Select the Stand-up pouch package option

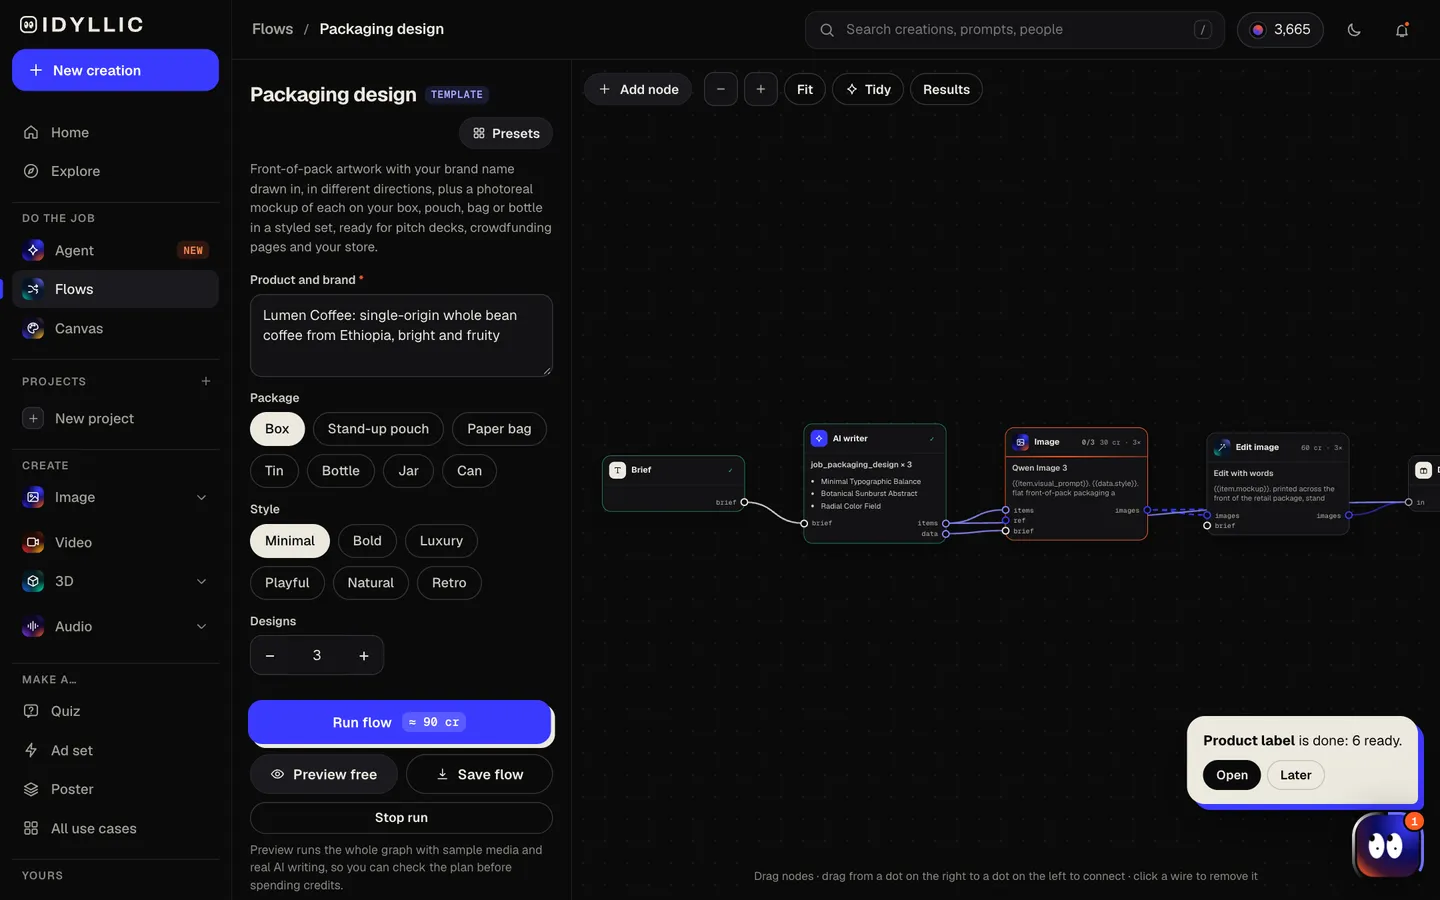click(x=378, y=429)
